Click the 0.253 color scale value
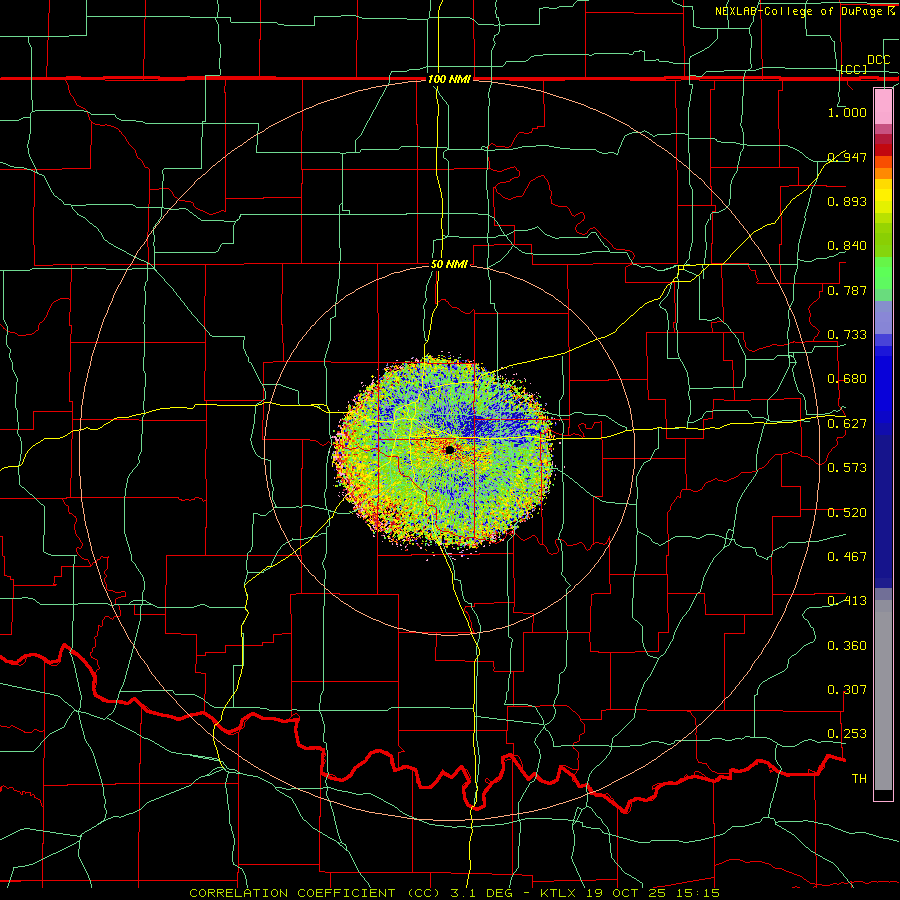Image resolution: width=900 pixels, height=900 pixels. pyautogui.click(x=847, y=734)
